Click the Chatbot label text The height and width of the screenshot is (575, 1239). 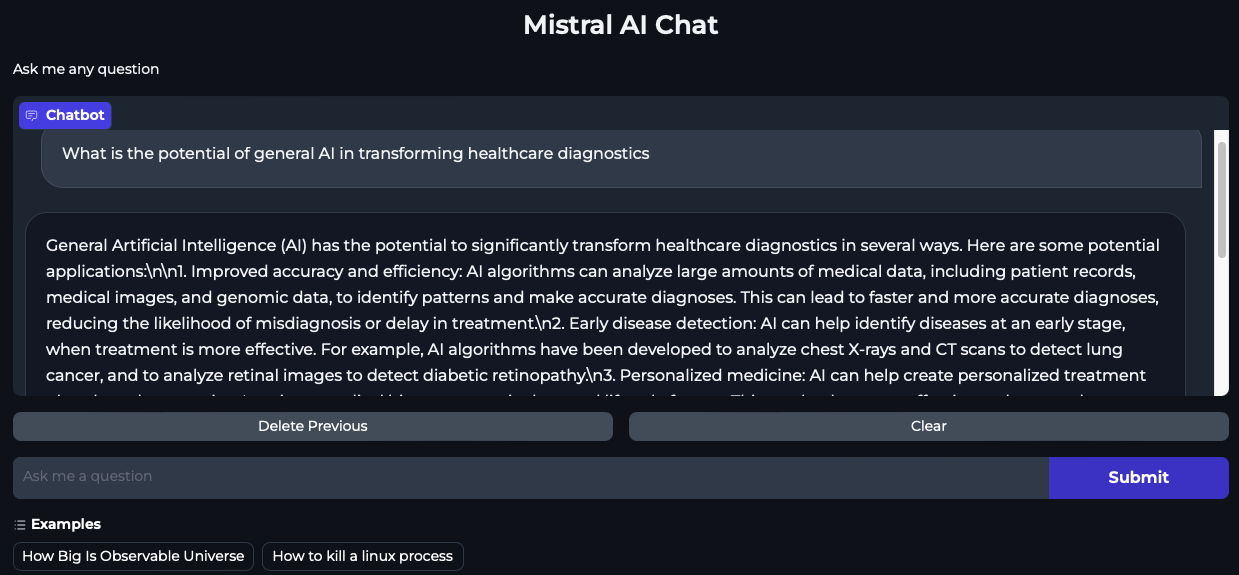click(75, 115)
